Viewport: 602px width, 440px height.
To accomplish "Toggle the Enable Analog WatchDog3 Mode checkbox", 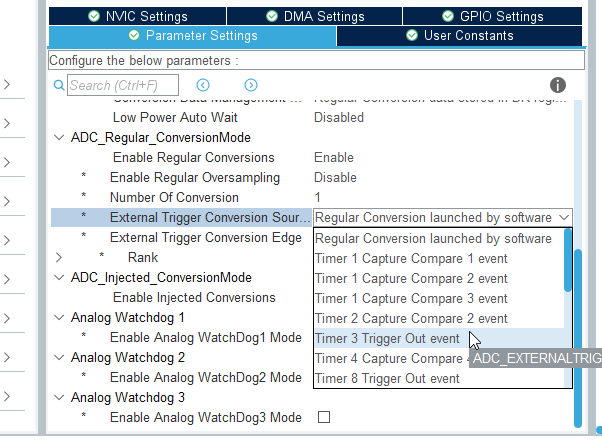I will point(324,417).
